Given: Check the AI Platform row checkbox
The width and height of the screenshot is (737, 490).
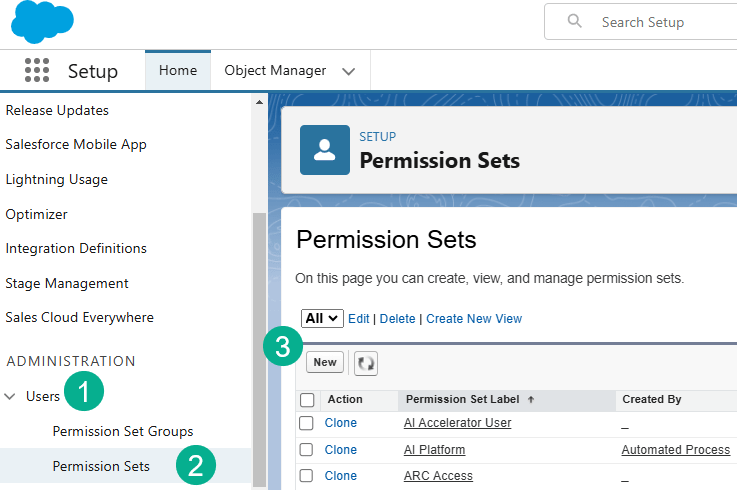Looking at the screenshot, I should pos(307,450).
